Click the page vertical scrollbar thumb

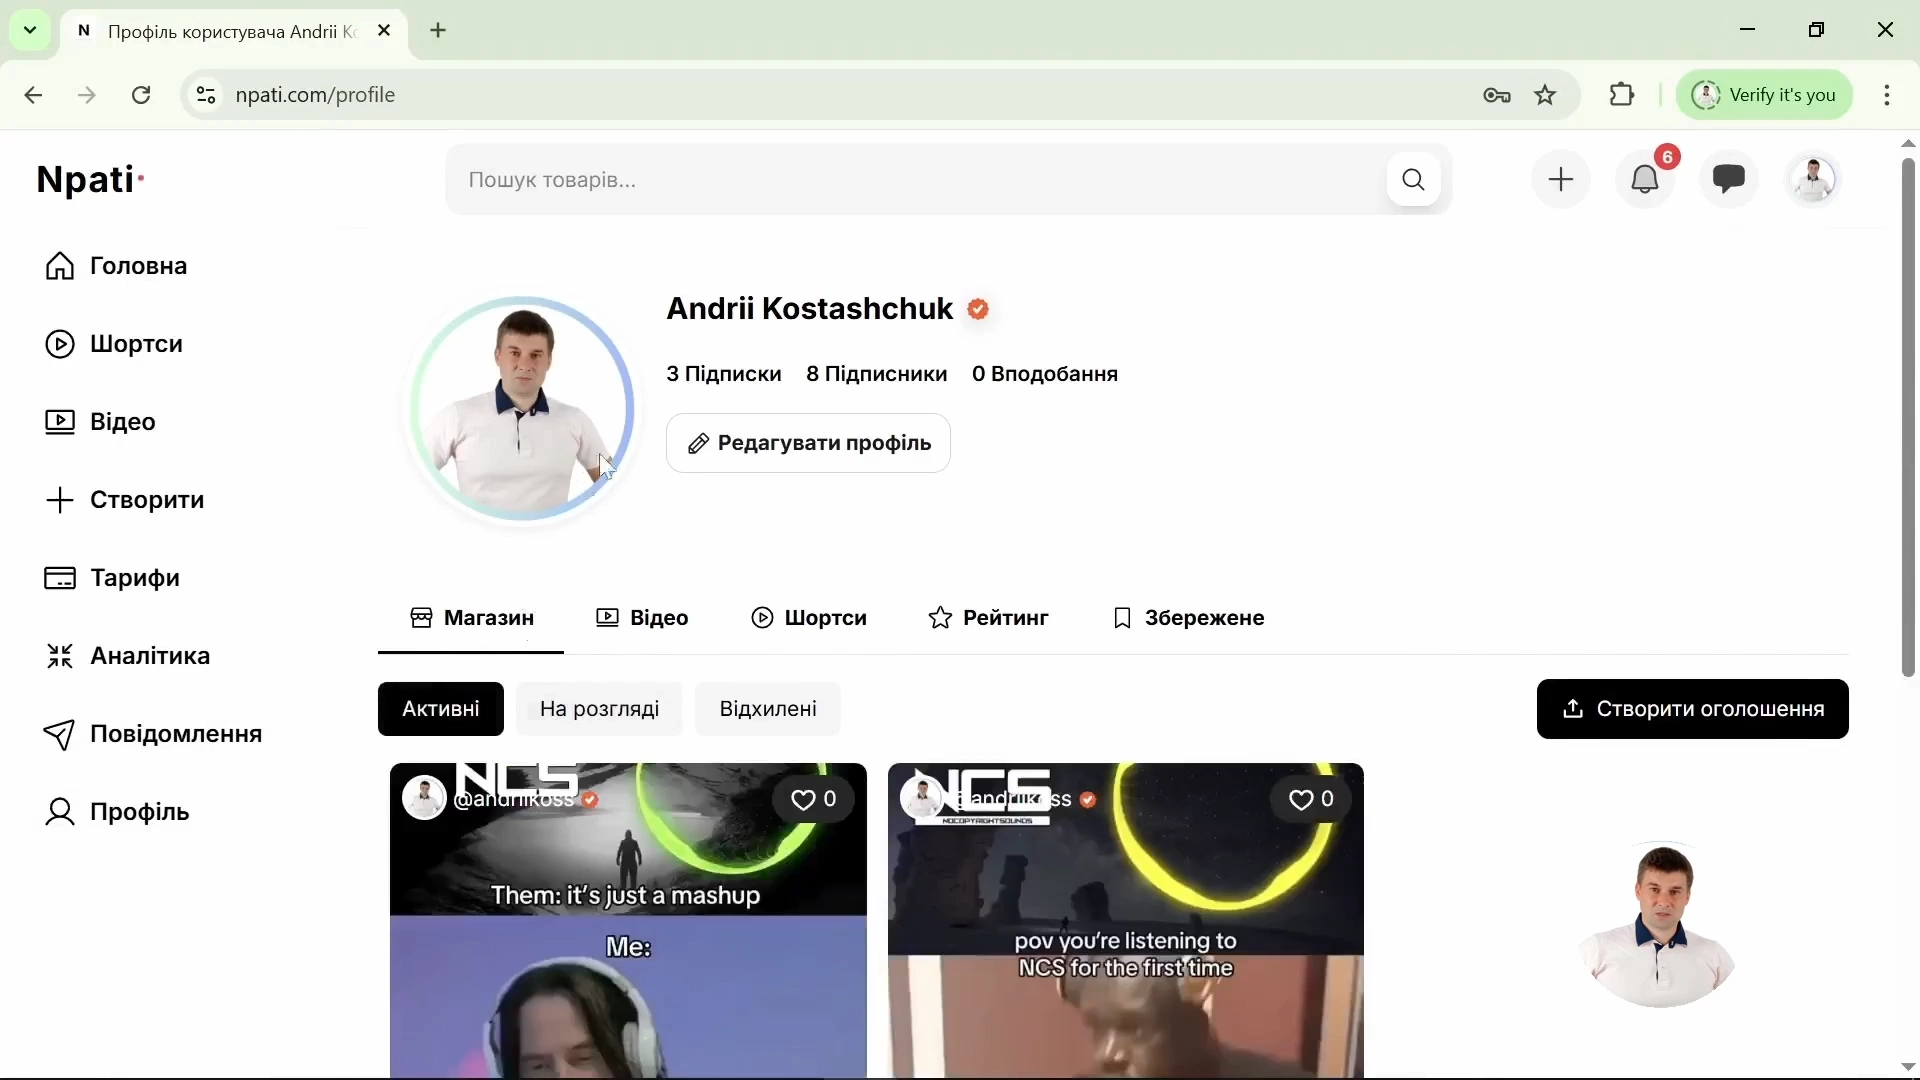(x=1908, y=418)
